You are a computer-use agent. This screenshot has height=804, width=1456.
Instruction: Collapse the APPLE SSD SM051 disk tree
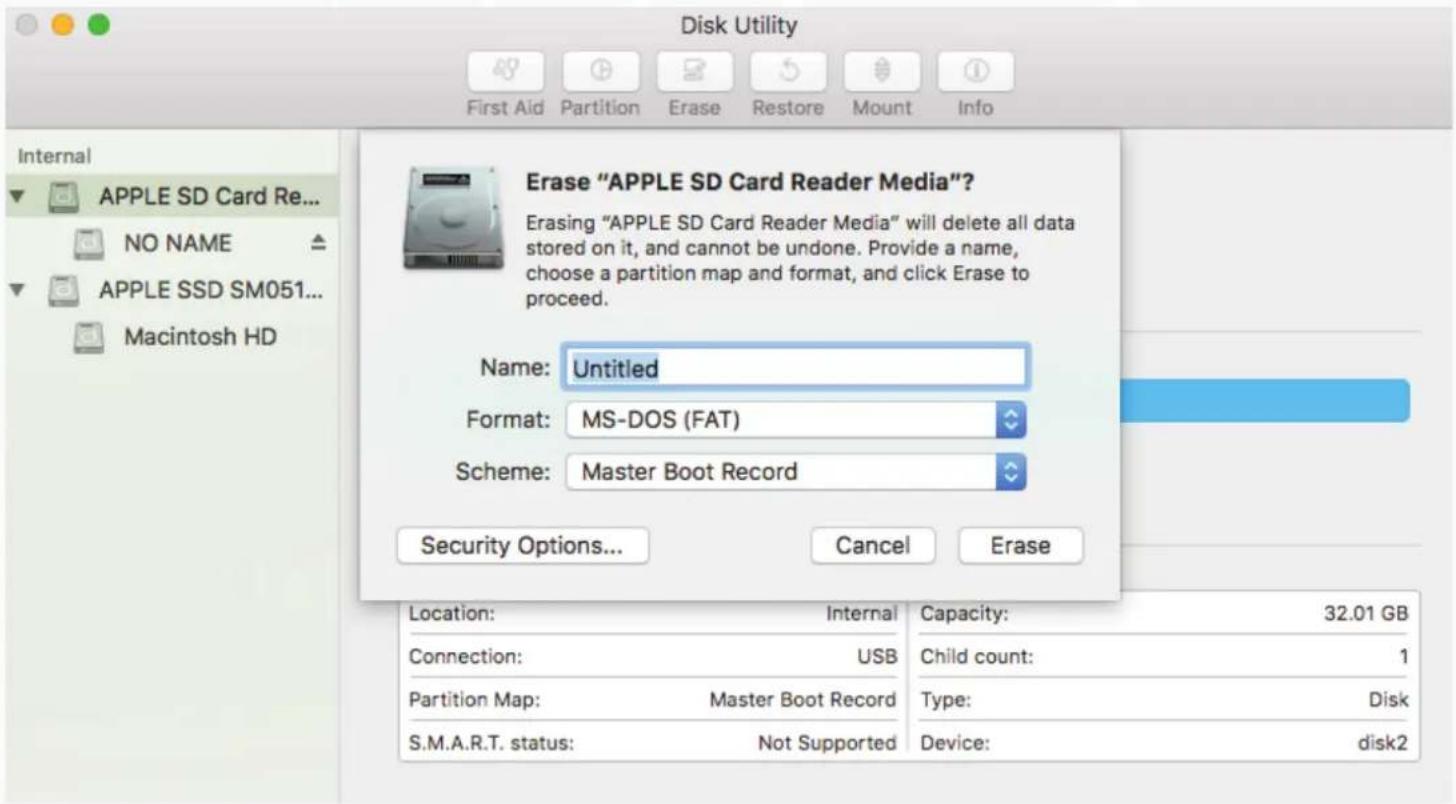click(x=19, y=291)
